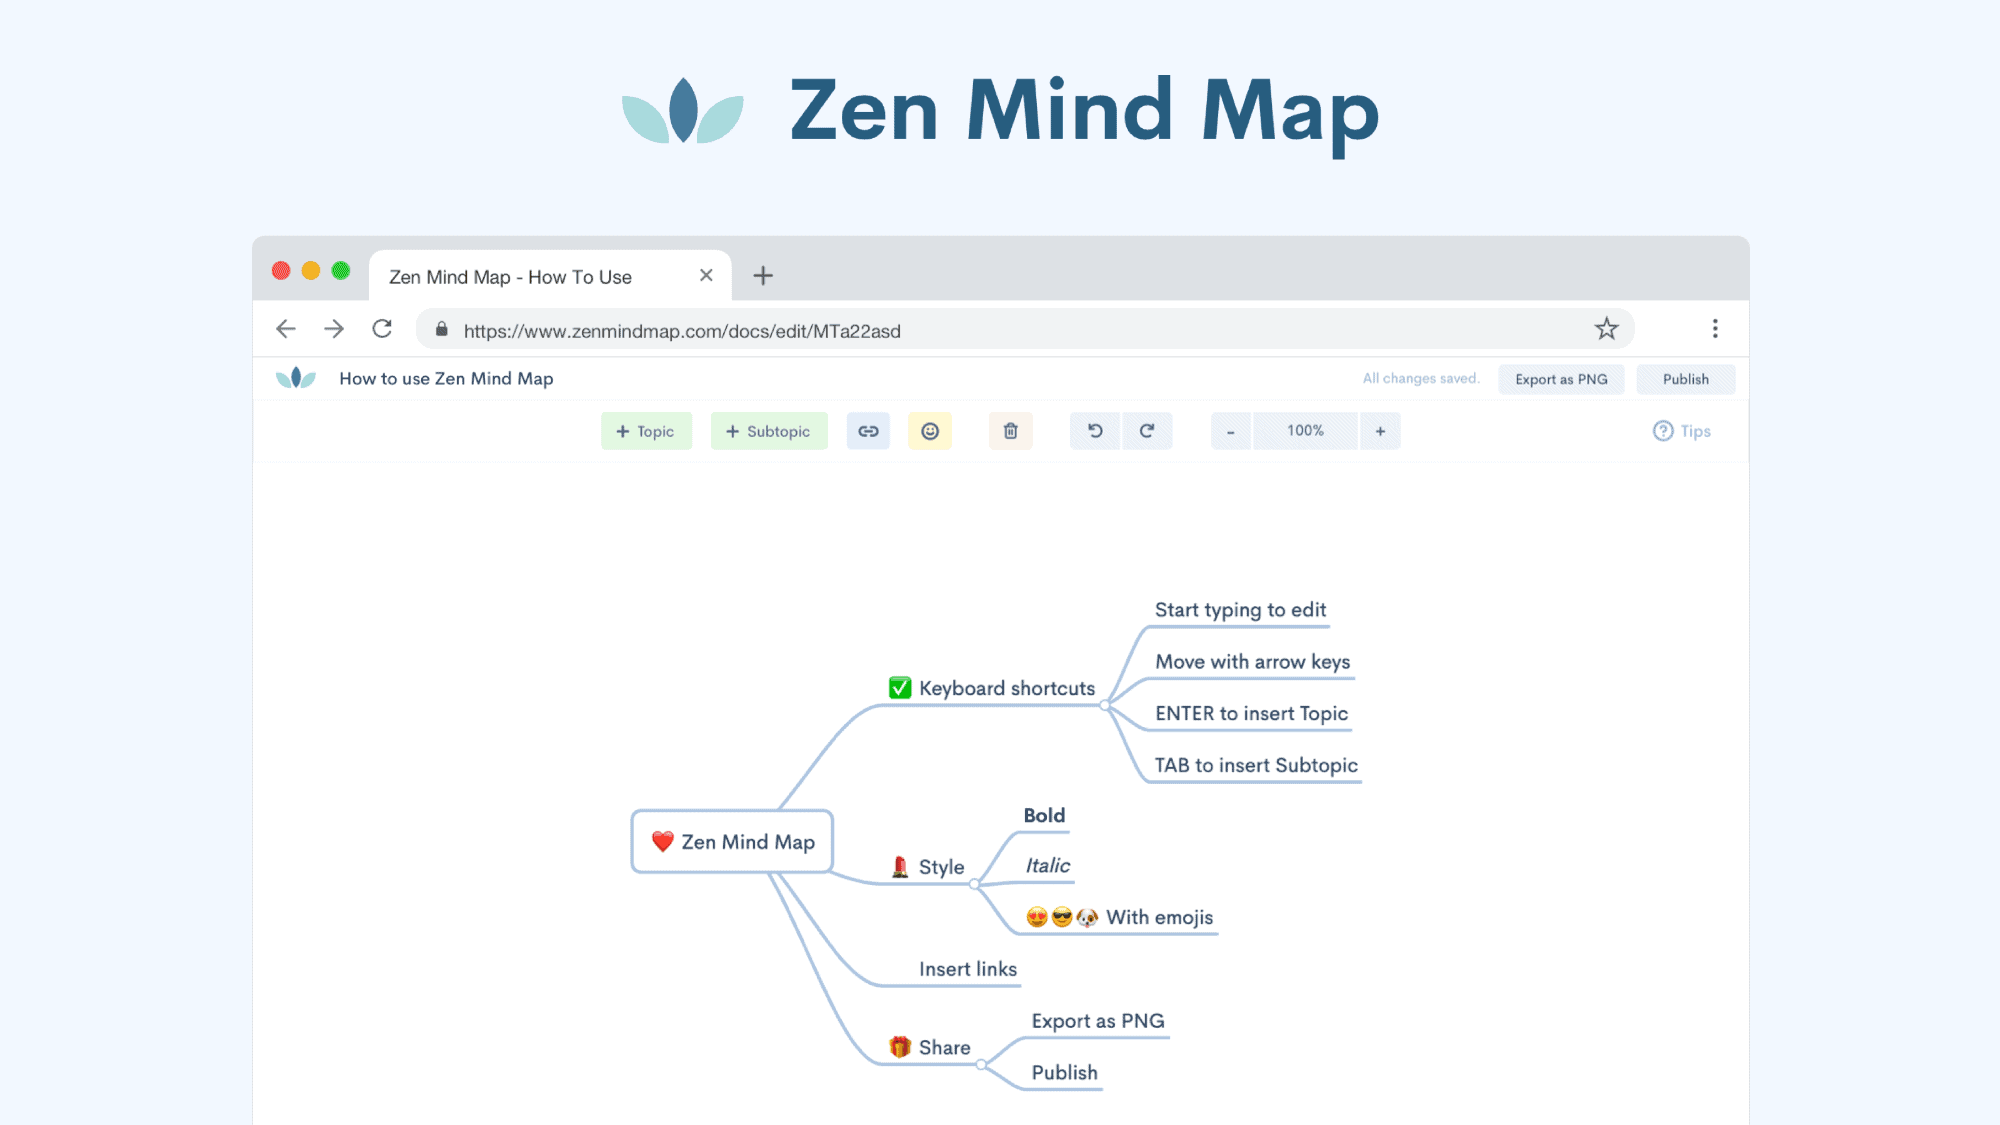The width and height of the screenshot is (2000, 1125).
Task: Select the Insert links node
Action: [x=968, y=970]
